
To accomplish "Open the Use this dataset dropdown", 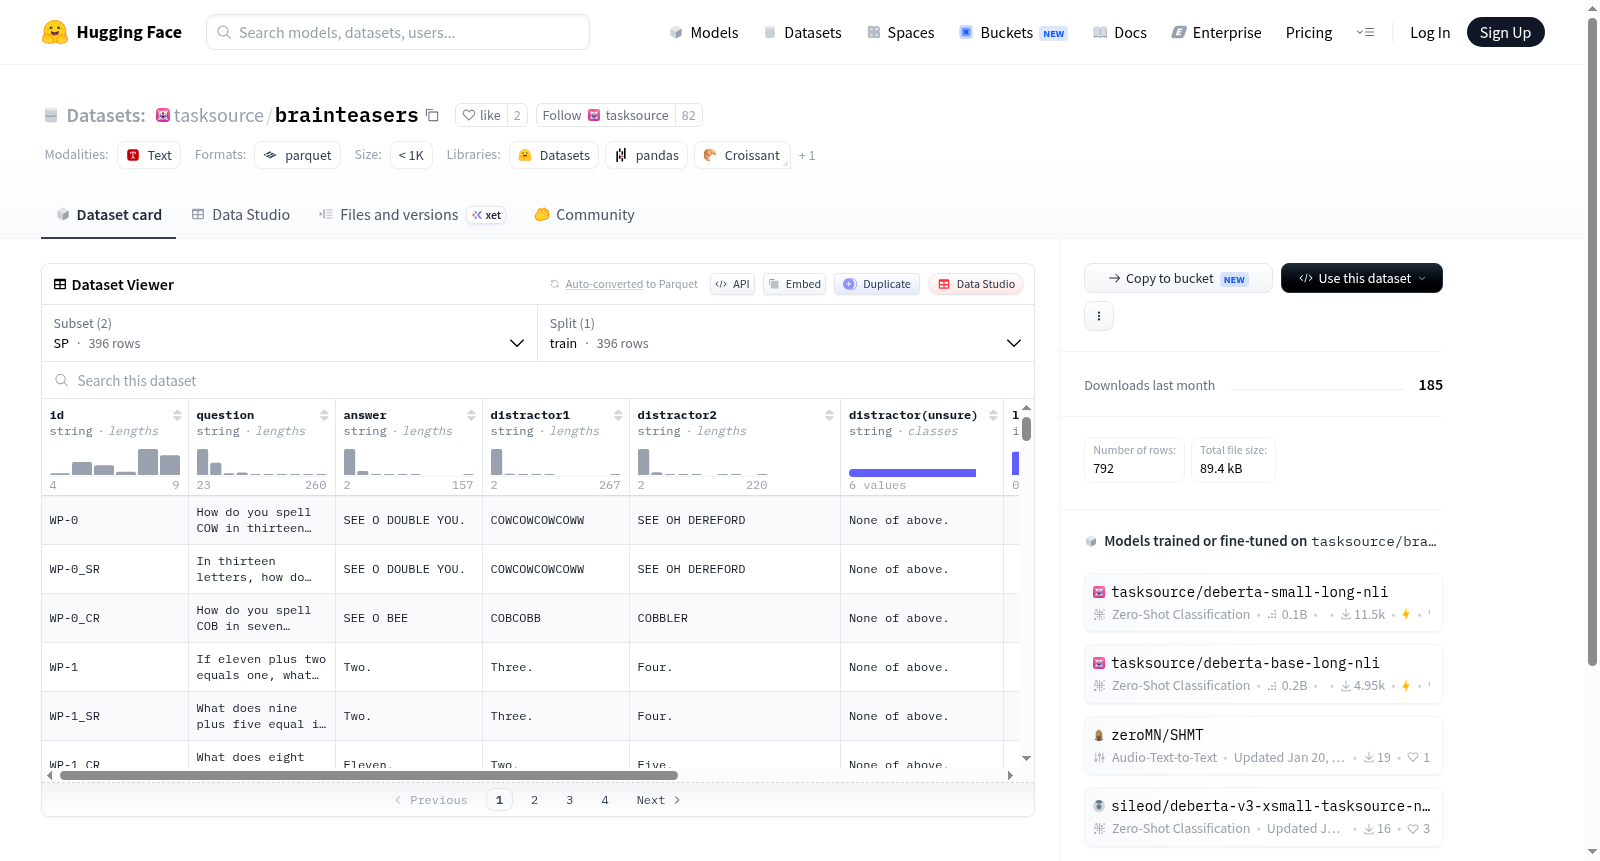I will (x=1362, y=278).
